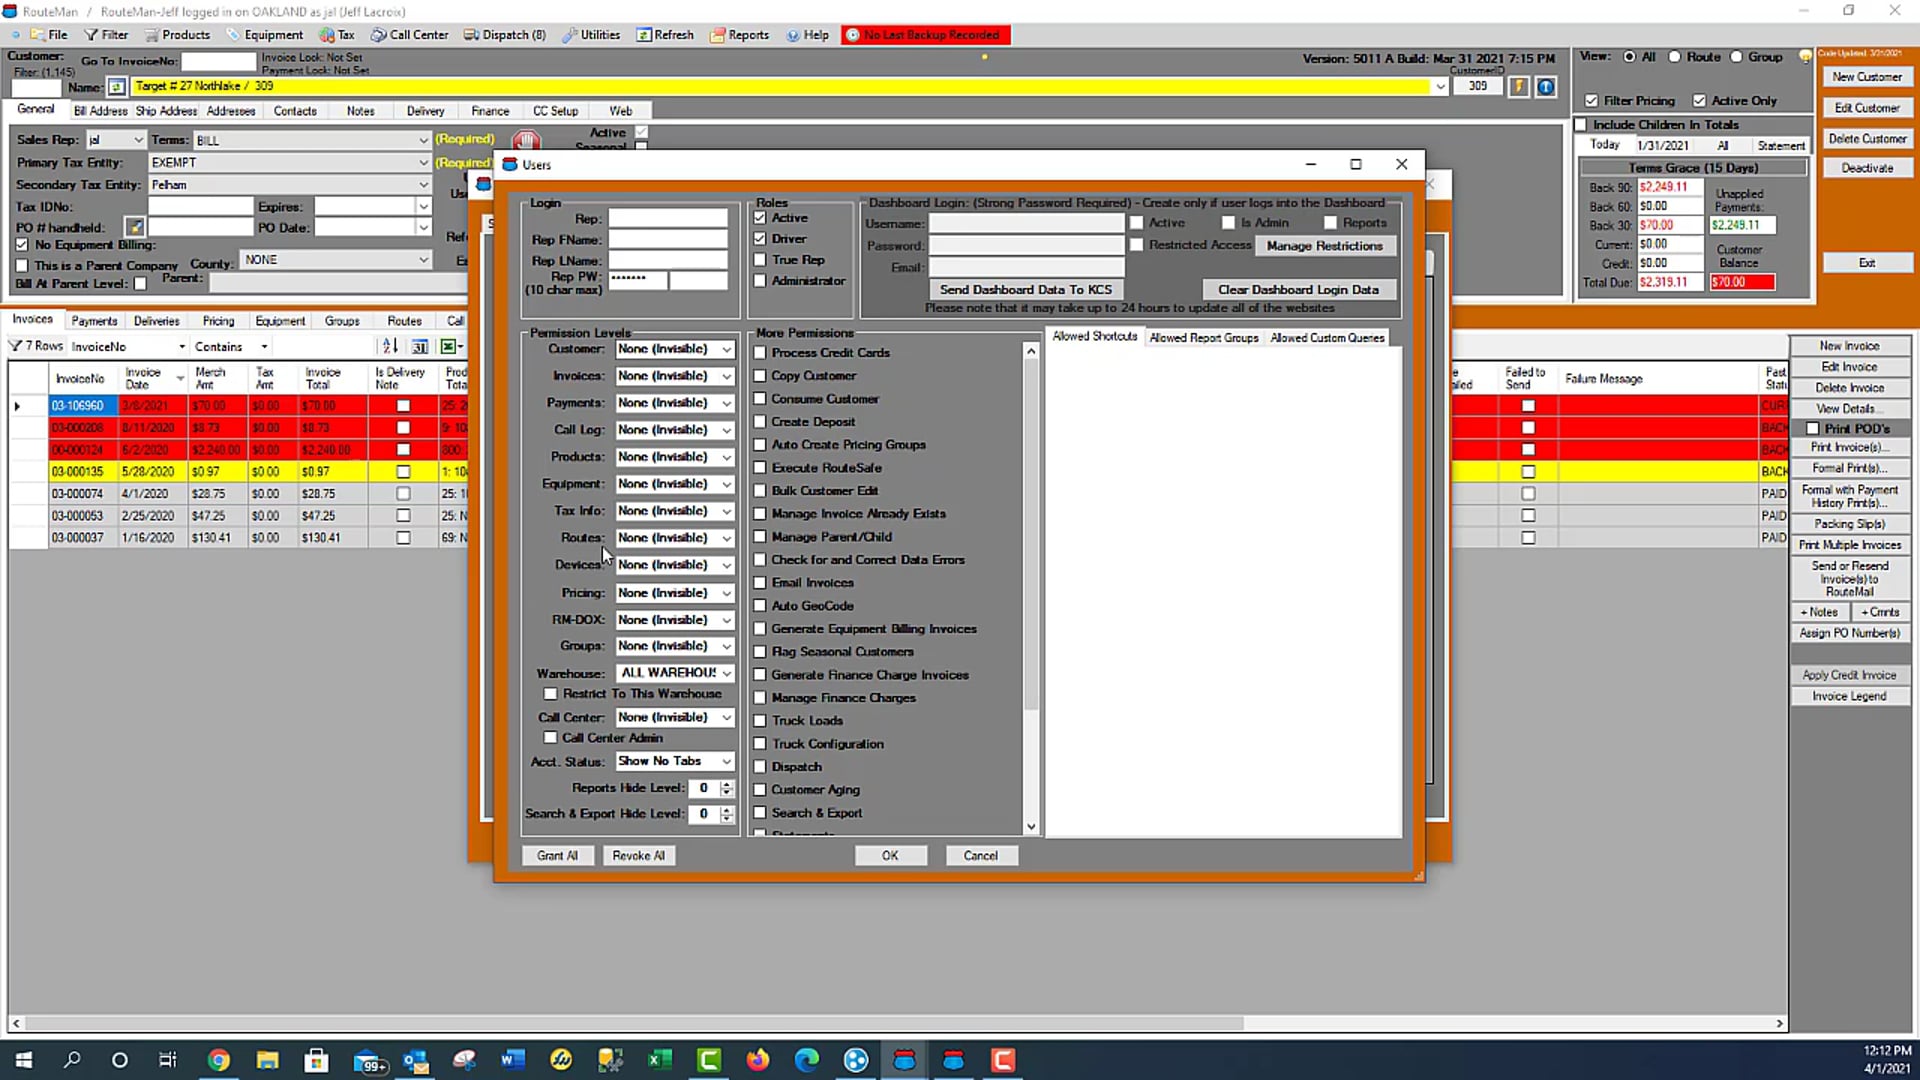Image resolution: width=1920 pixels, height=1080 pixels.
Task: Check Process Credit Cards permission
Action: [x=760, y=352]
